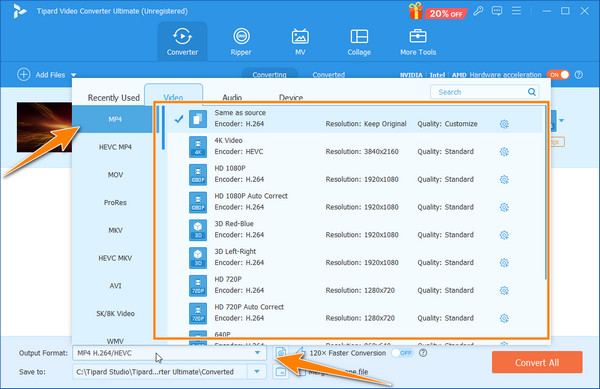The height and width of the screenshot is (389, 600).
Task: Choose the 3D Left-Right preset
Action: 355,257
